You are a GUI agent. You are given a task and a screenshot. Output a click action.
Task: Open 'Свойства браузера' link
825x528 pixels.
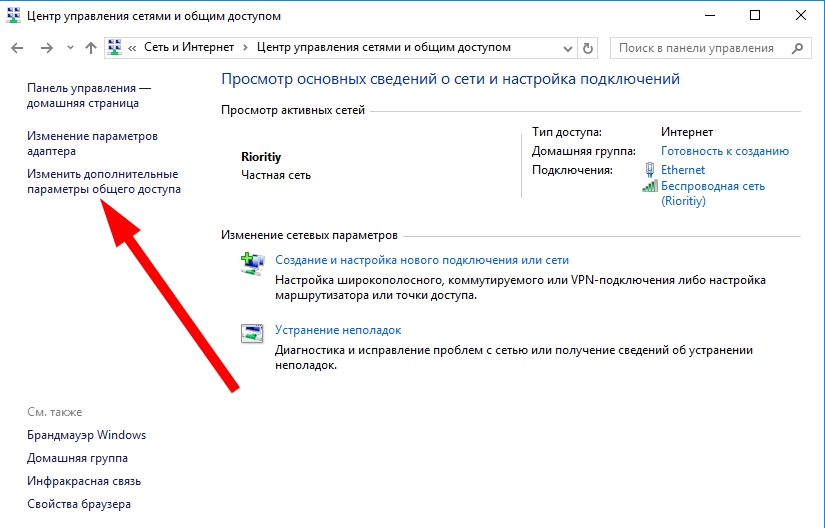pyautogui.click(x=79, y=504)
